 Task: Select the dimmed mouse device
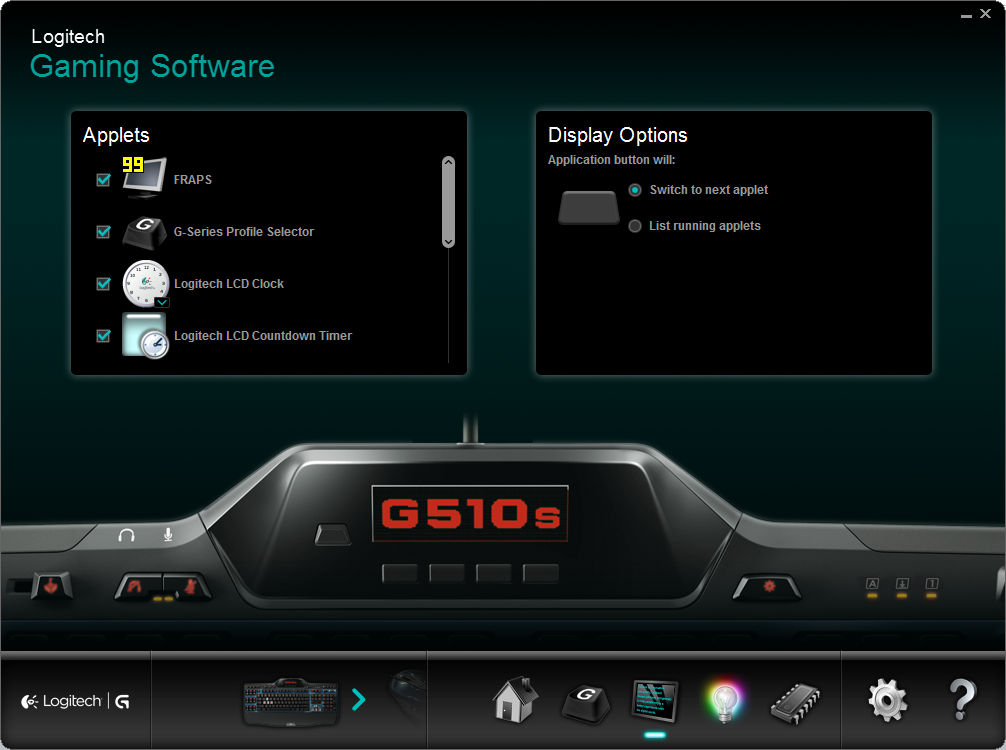coord(407,696)
